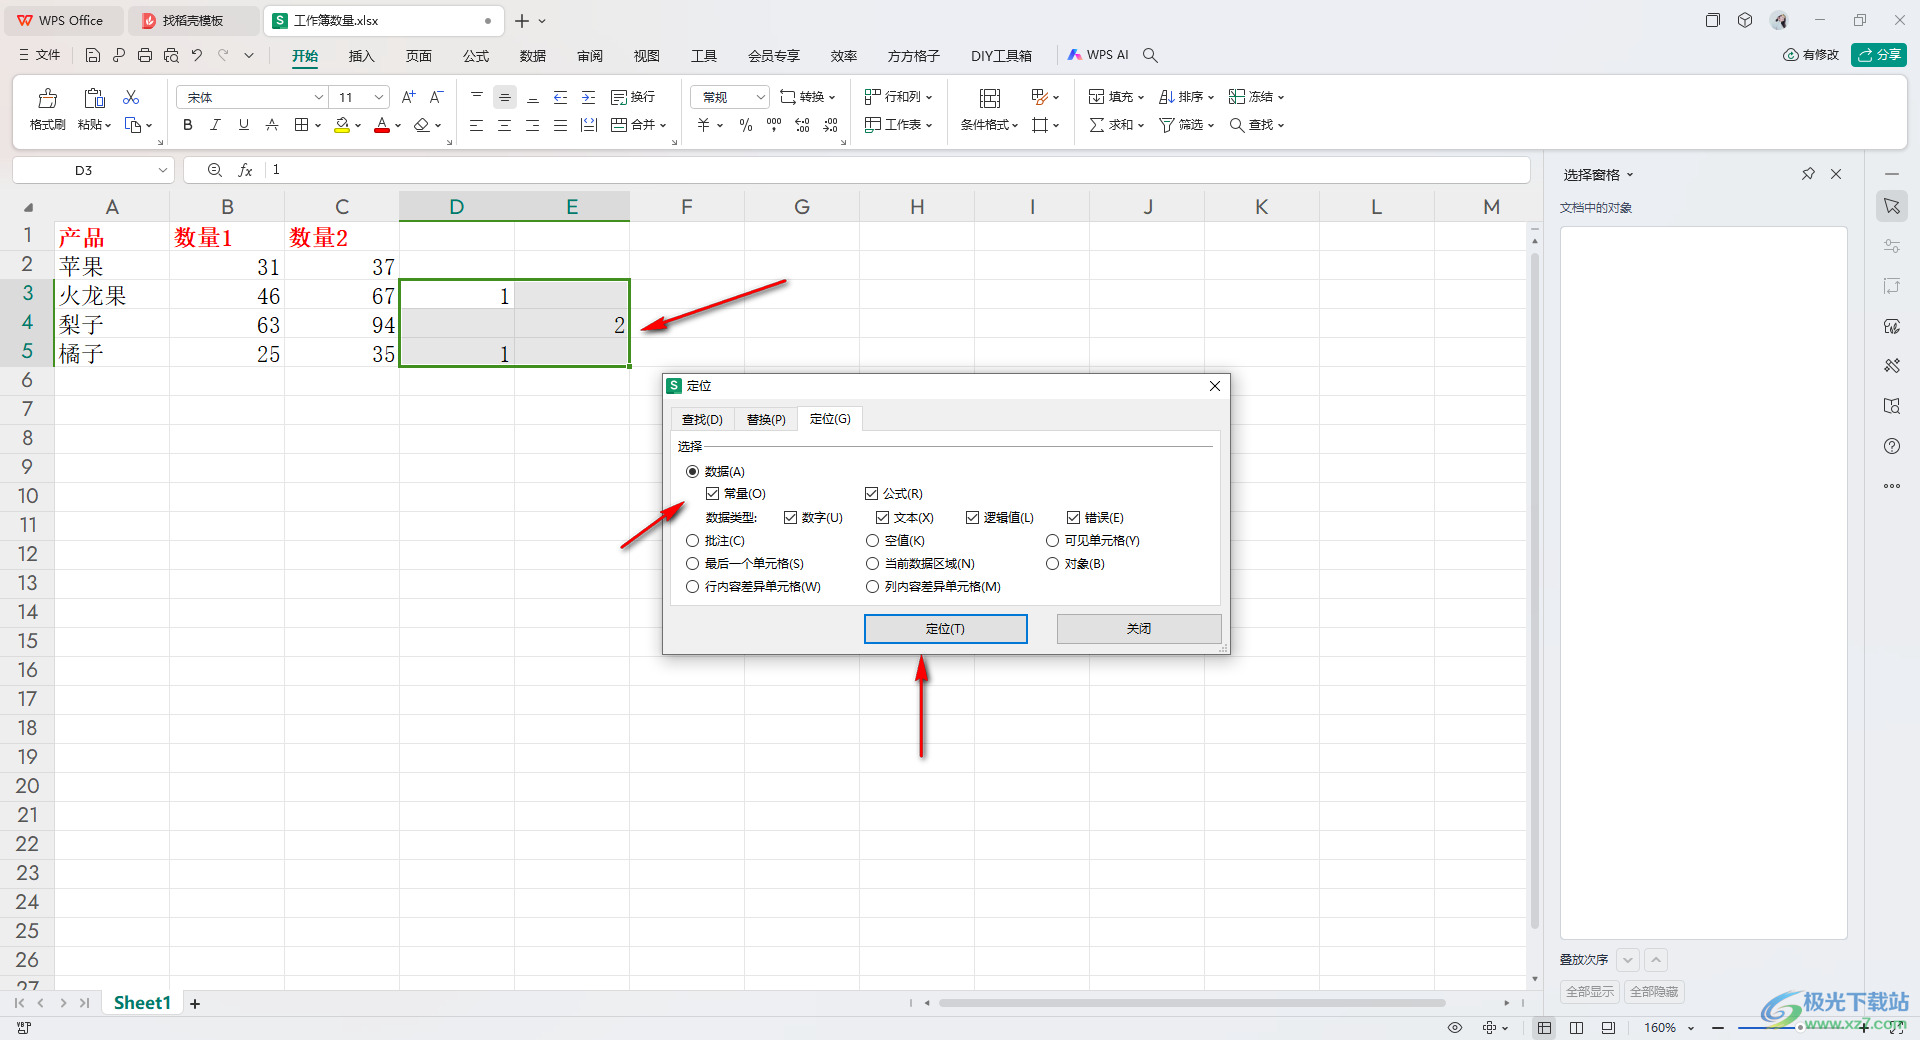Click the 关闭 button in dialog
1920x1040 pixels.
click(1138, 629)
